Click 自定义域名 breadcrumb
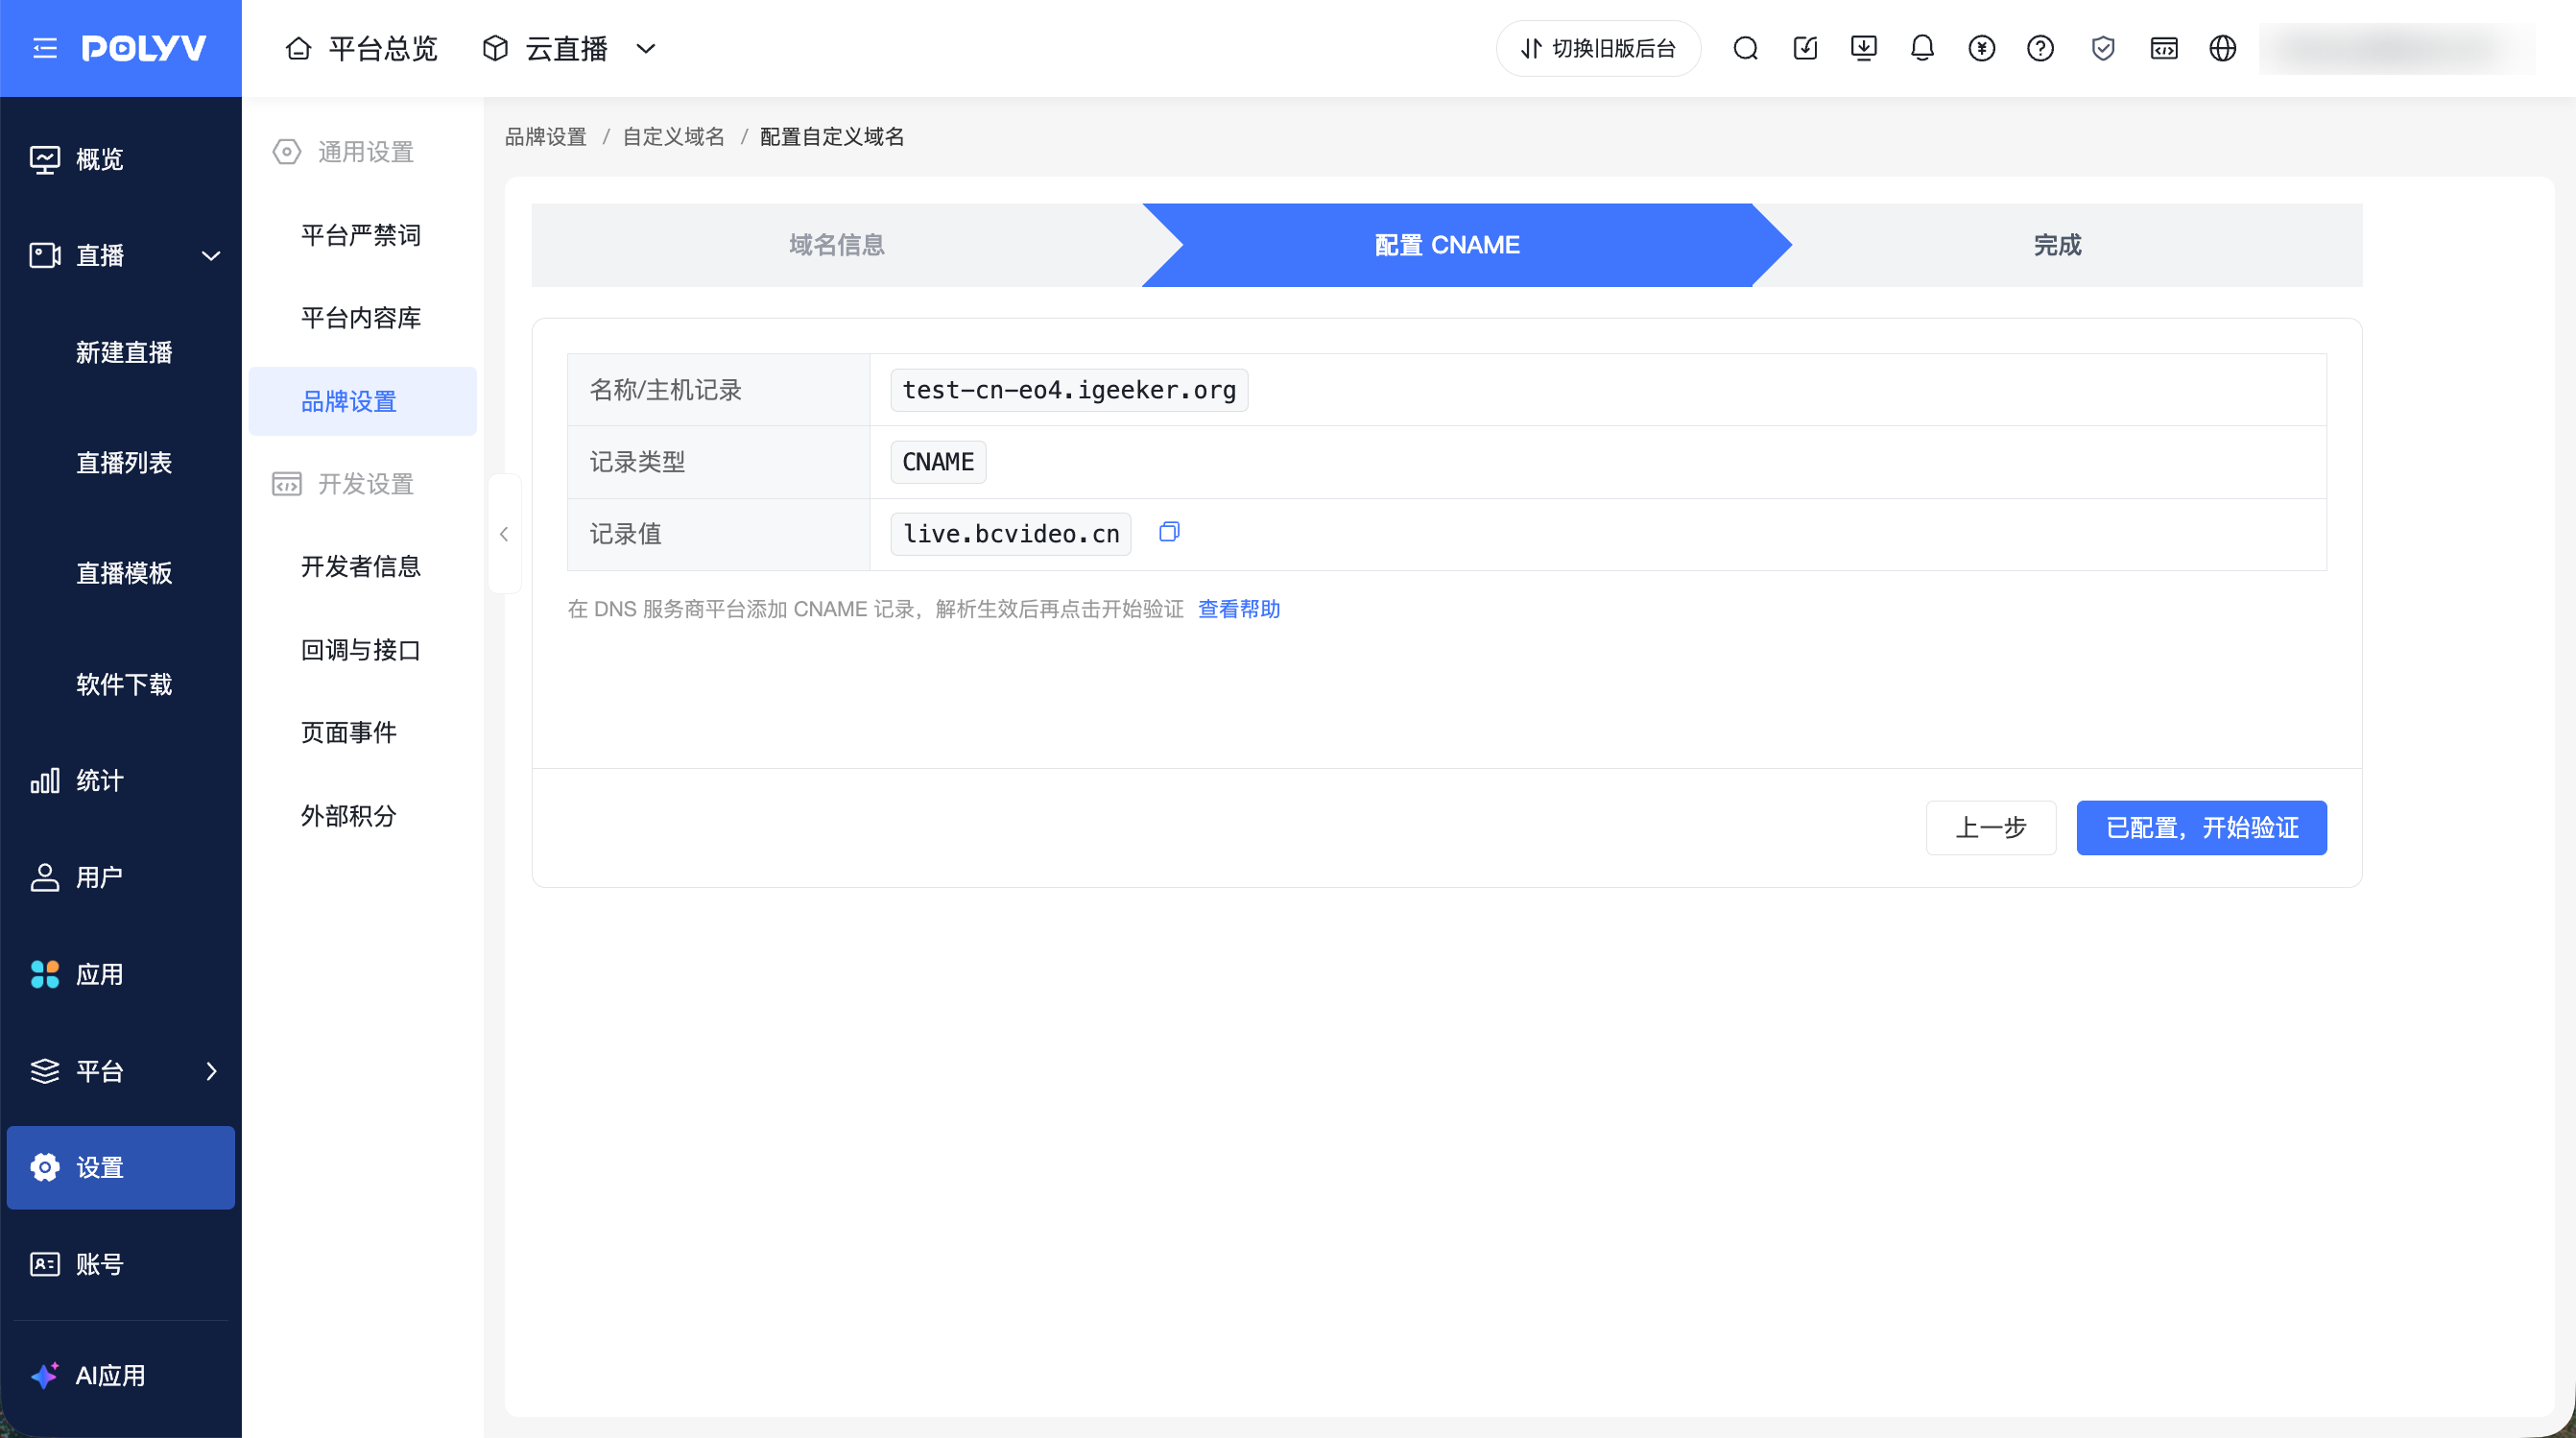This screenshot has width=2576, height=1438. [673, 136]
